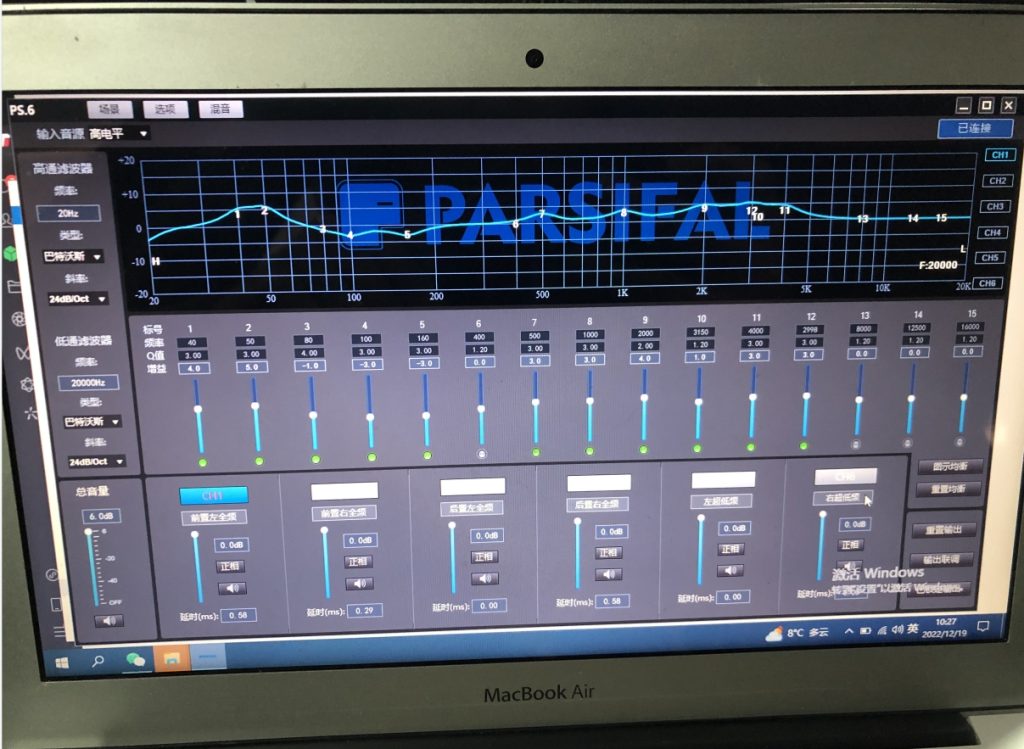The width and height of the screenshot is (1024, 749).
Task: Click the 已连接 connection button
Action: pyautogui.click(x=975, y=129)
